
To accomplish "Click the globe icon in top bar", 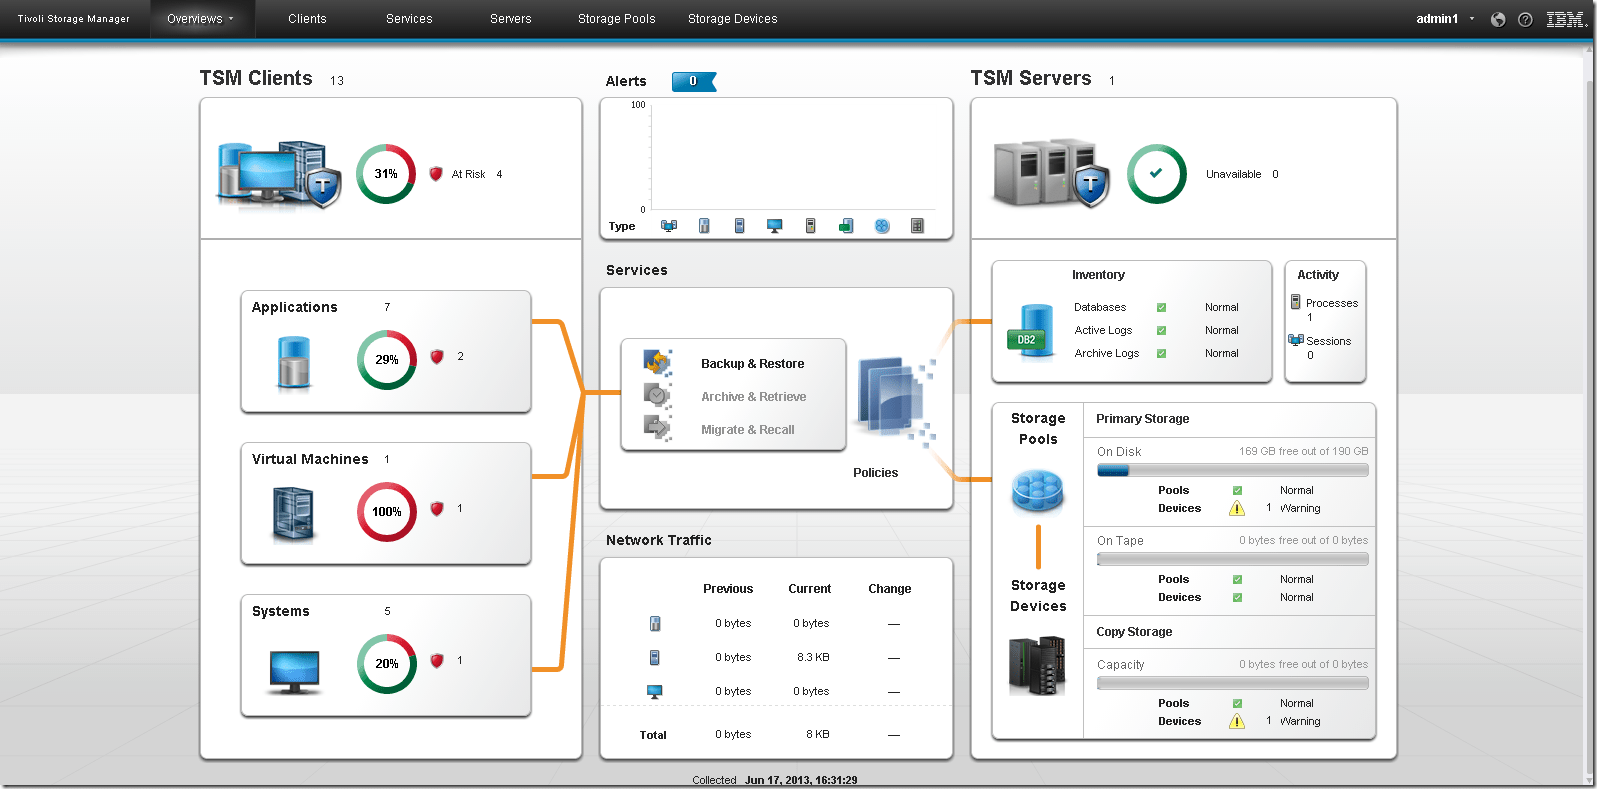I will tap(1497, 19).
